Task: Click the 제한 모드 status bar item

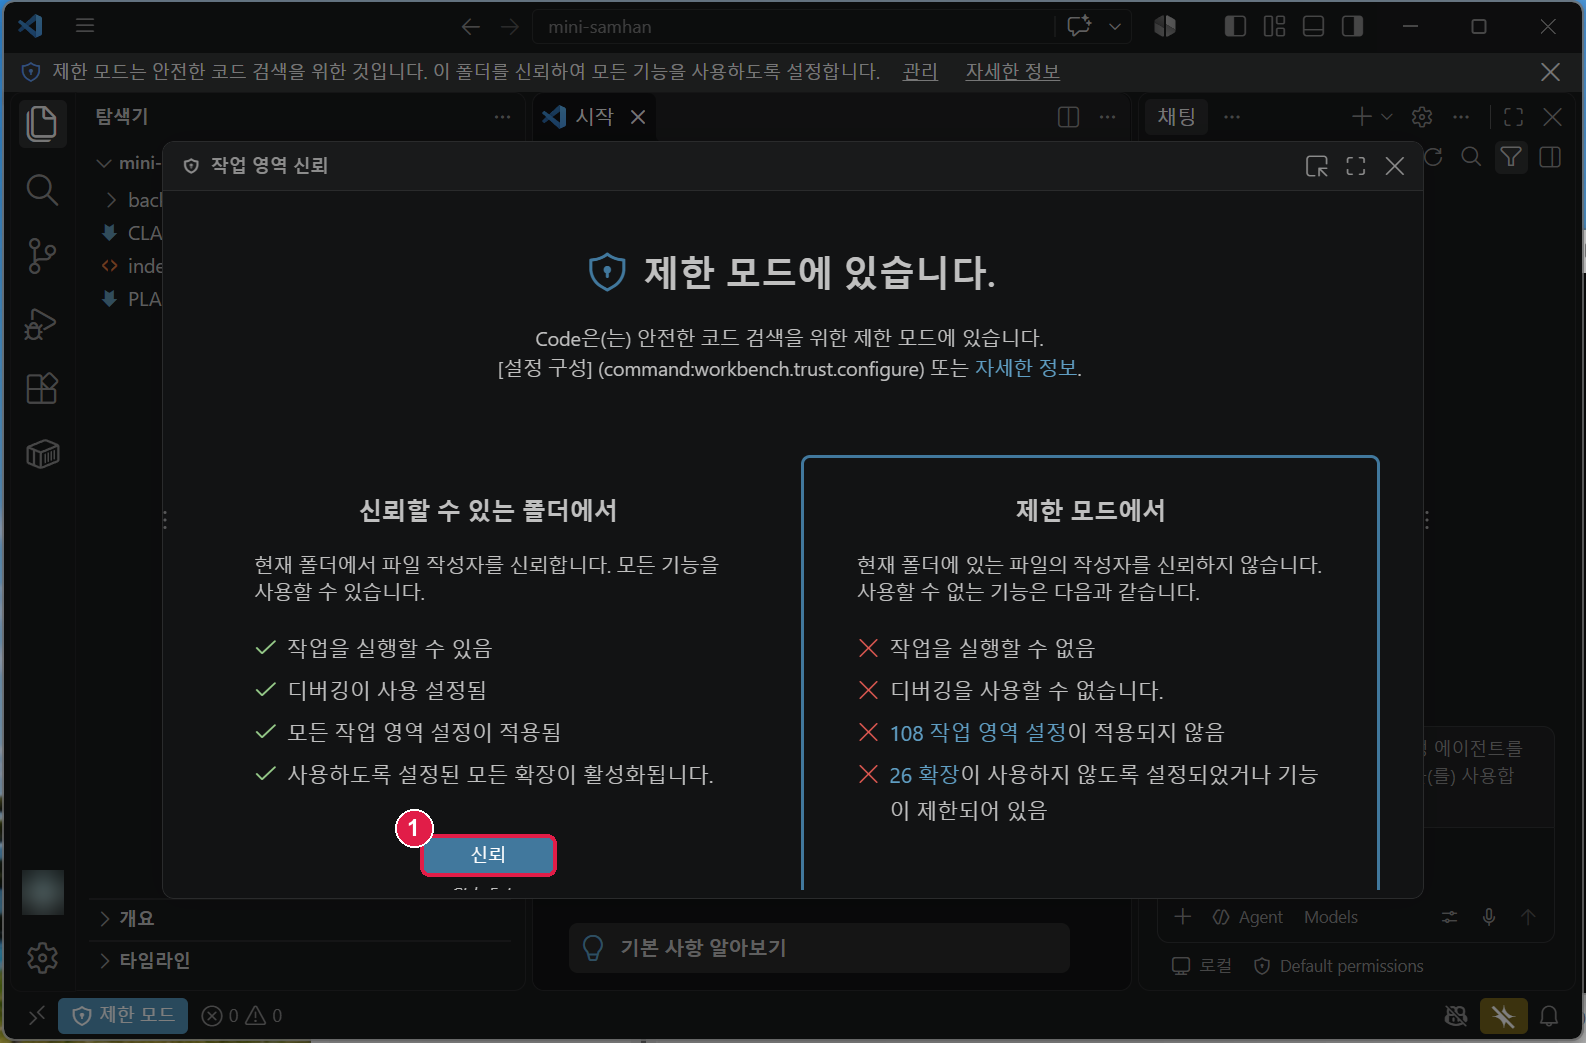Action: (x=124, y=1016)
